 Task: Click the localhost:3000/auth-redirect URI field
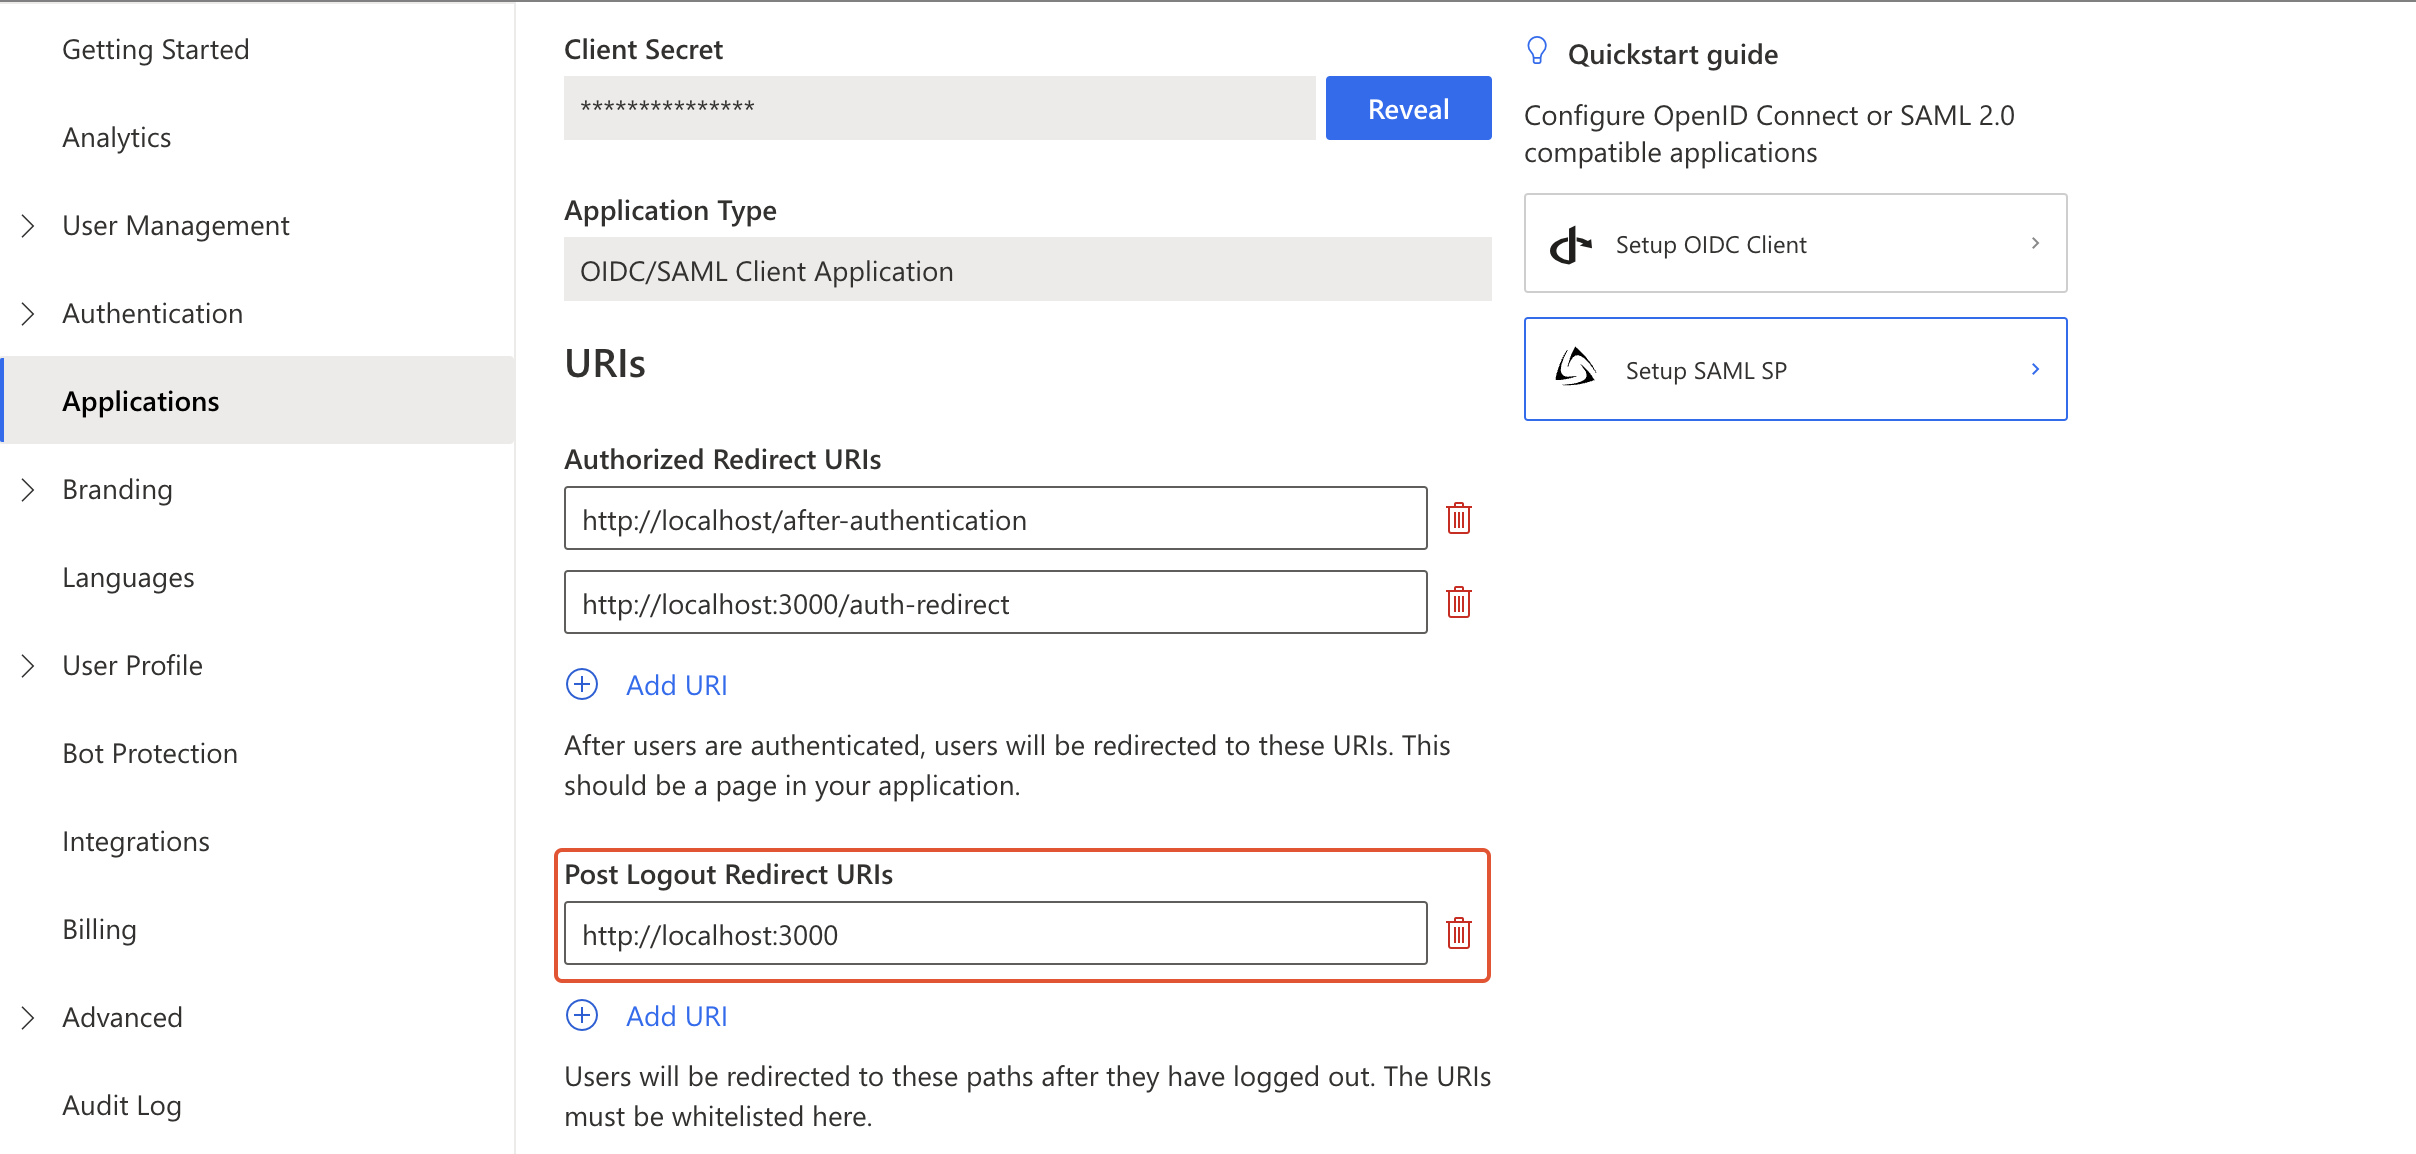click(x=995, y=603)
